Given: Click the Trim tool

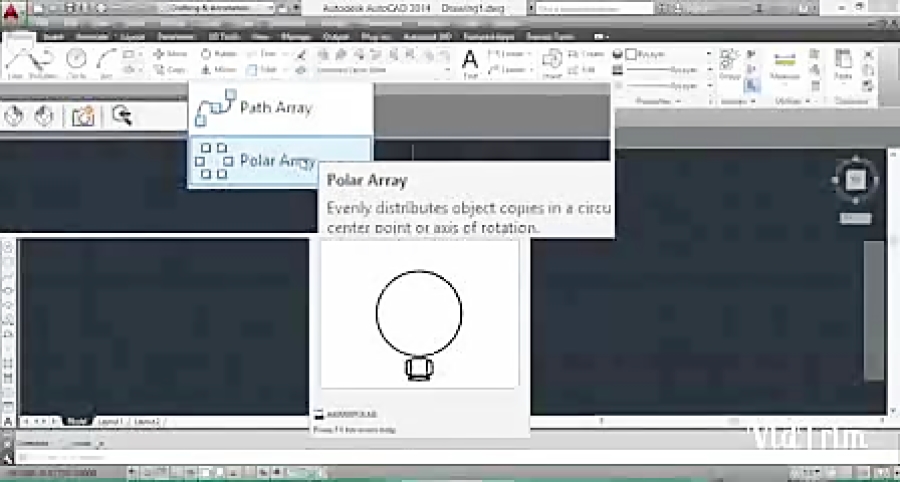Looking at the screenshot, I should pos(262,54).
